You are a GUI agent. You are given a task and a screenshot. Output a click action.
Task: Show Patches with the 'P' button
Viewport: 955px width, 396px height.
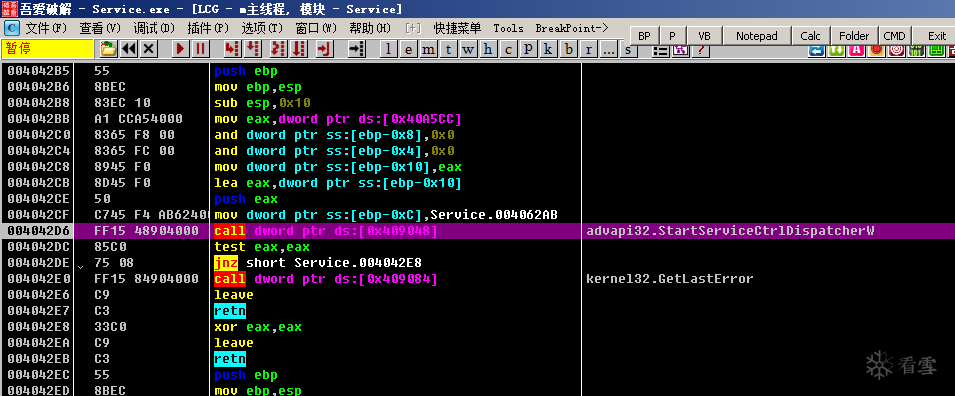tap(528, 49)
